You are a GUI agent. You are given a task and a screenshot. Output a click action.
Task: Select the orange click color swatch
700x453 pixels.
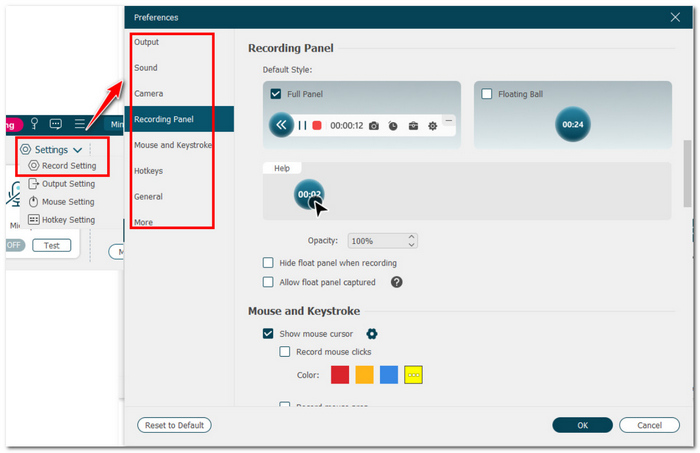tap(364, 375)
